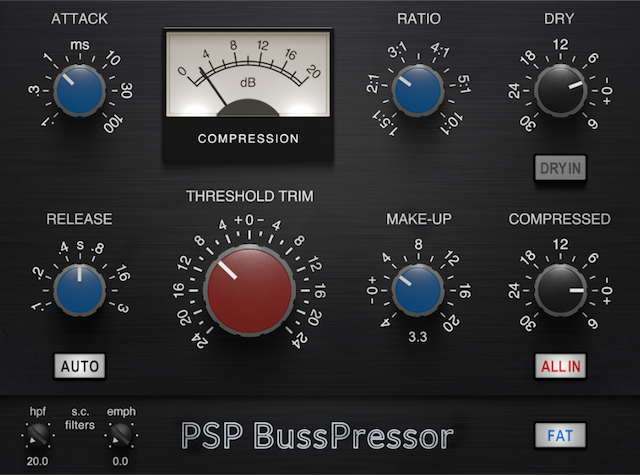Click the blue Attack knob

point(79,91)
